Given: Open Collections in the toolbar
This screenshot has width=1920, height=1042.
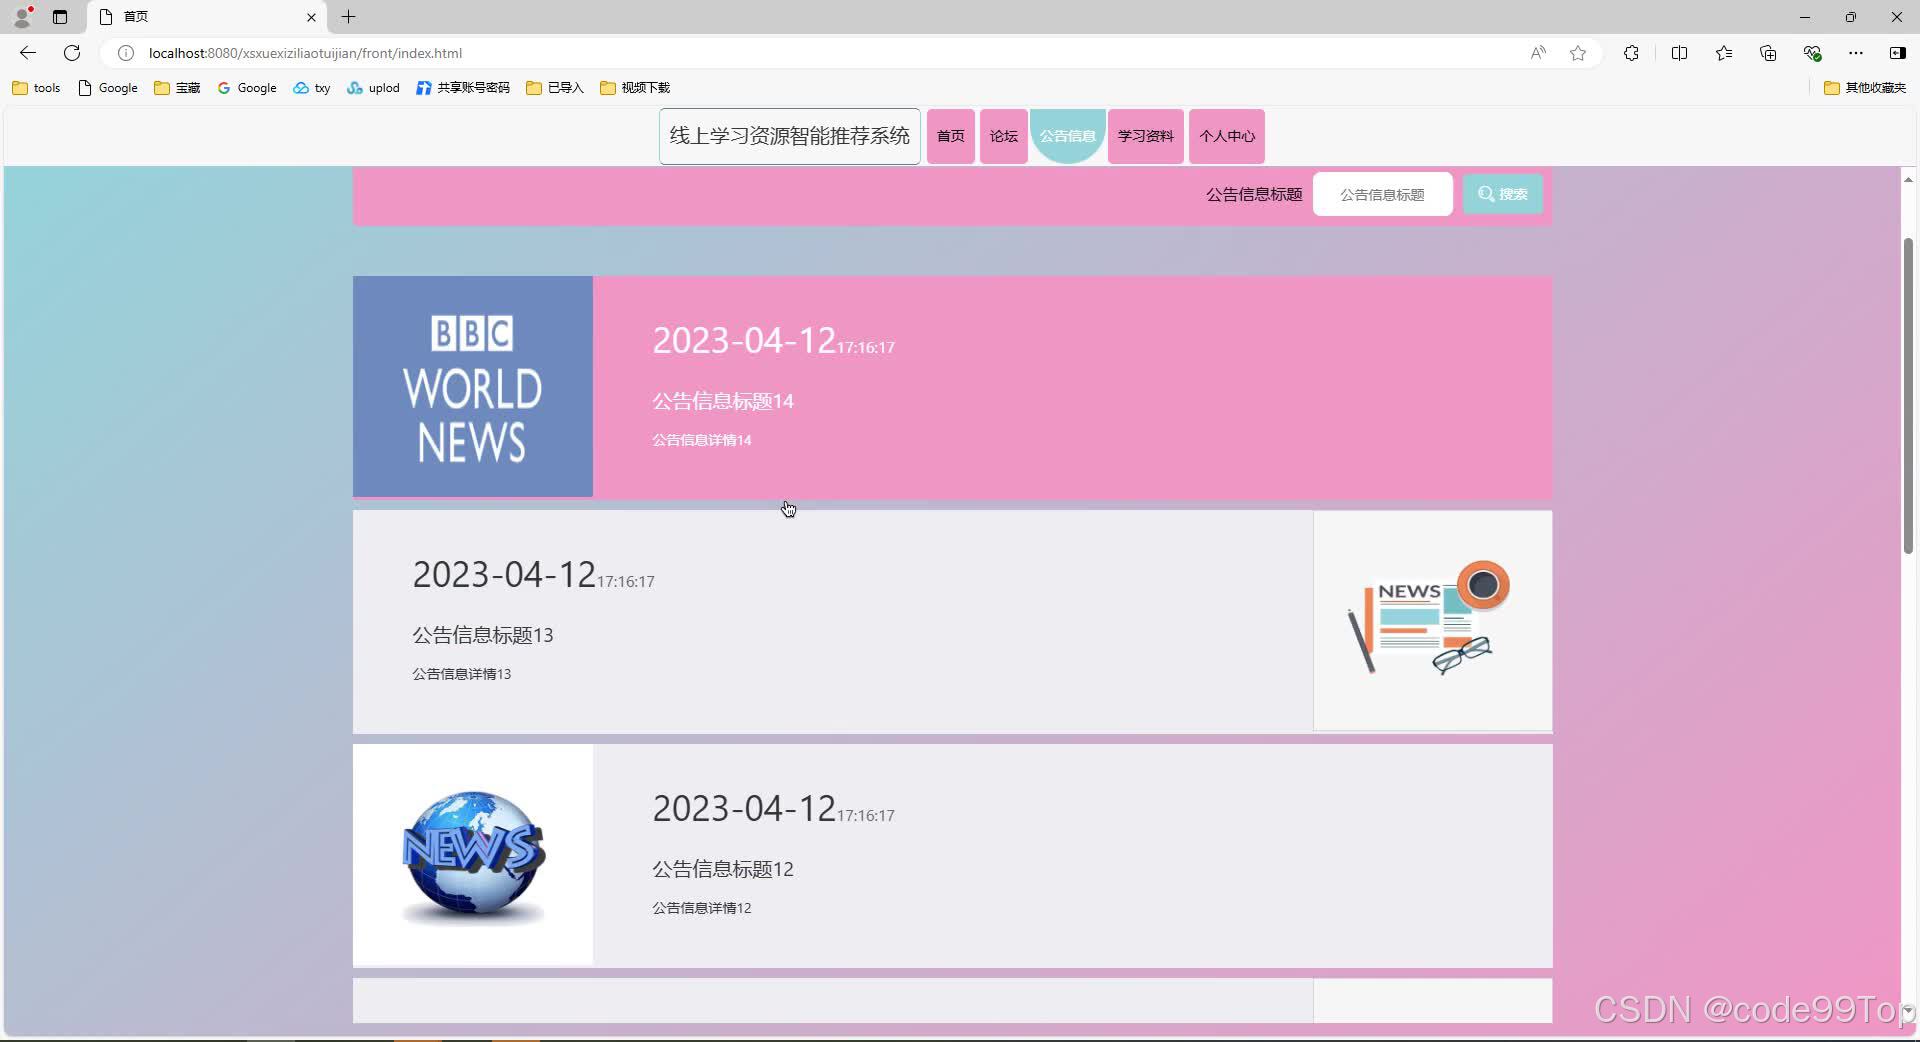Looking at the screenshot, I should click(1768, 53).
